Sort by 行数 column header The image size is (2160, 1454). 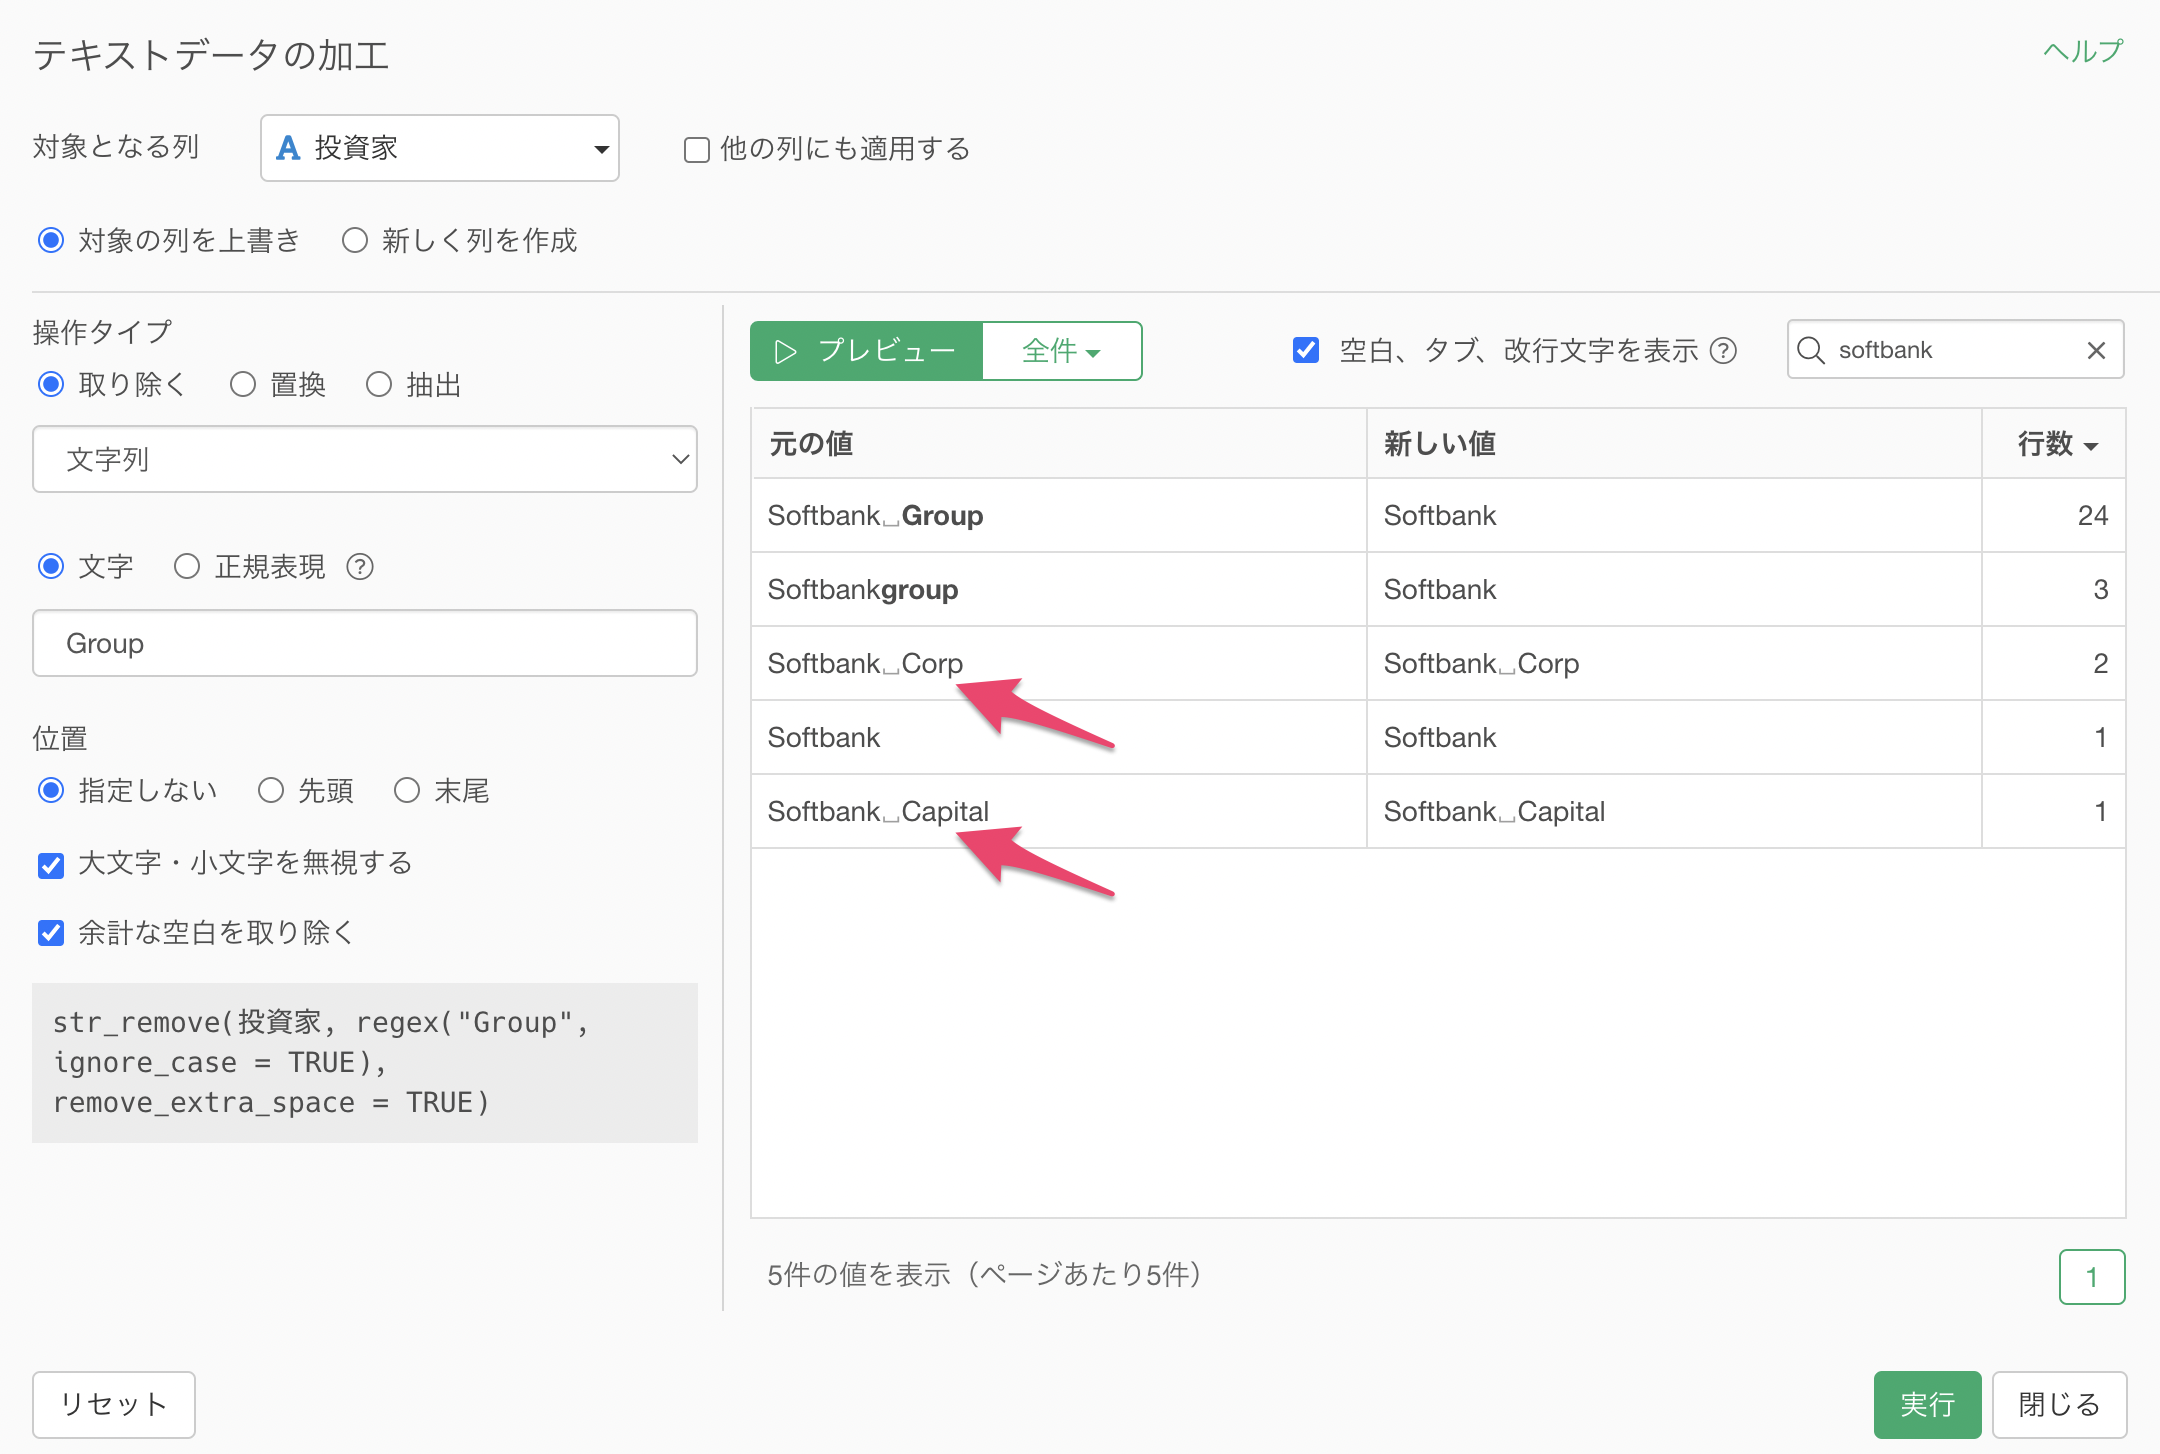[x=2055, y=444]
